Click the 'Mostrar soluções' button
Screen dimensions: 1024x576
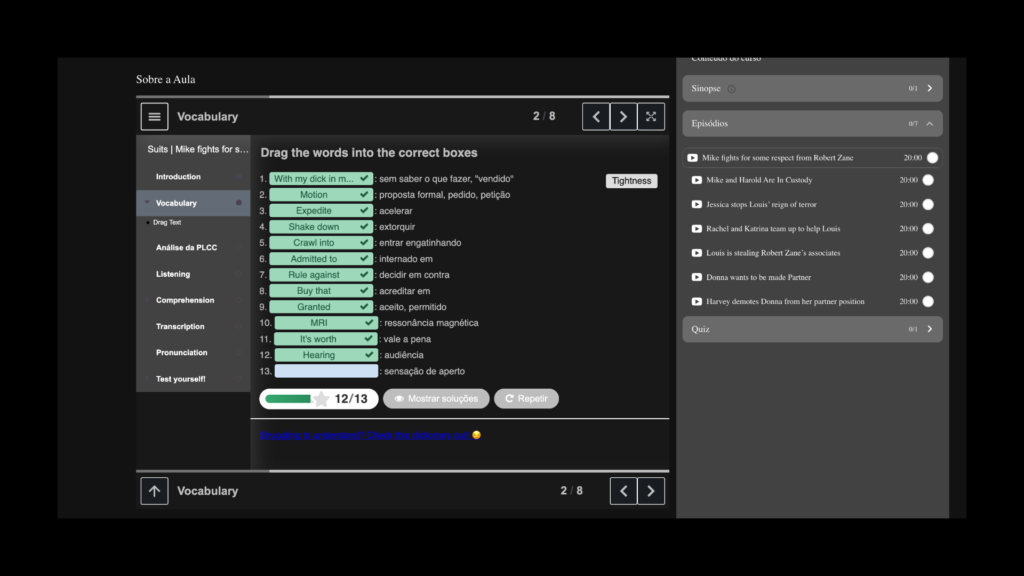436,398
